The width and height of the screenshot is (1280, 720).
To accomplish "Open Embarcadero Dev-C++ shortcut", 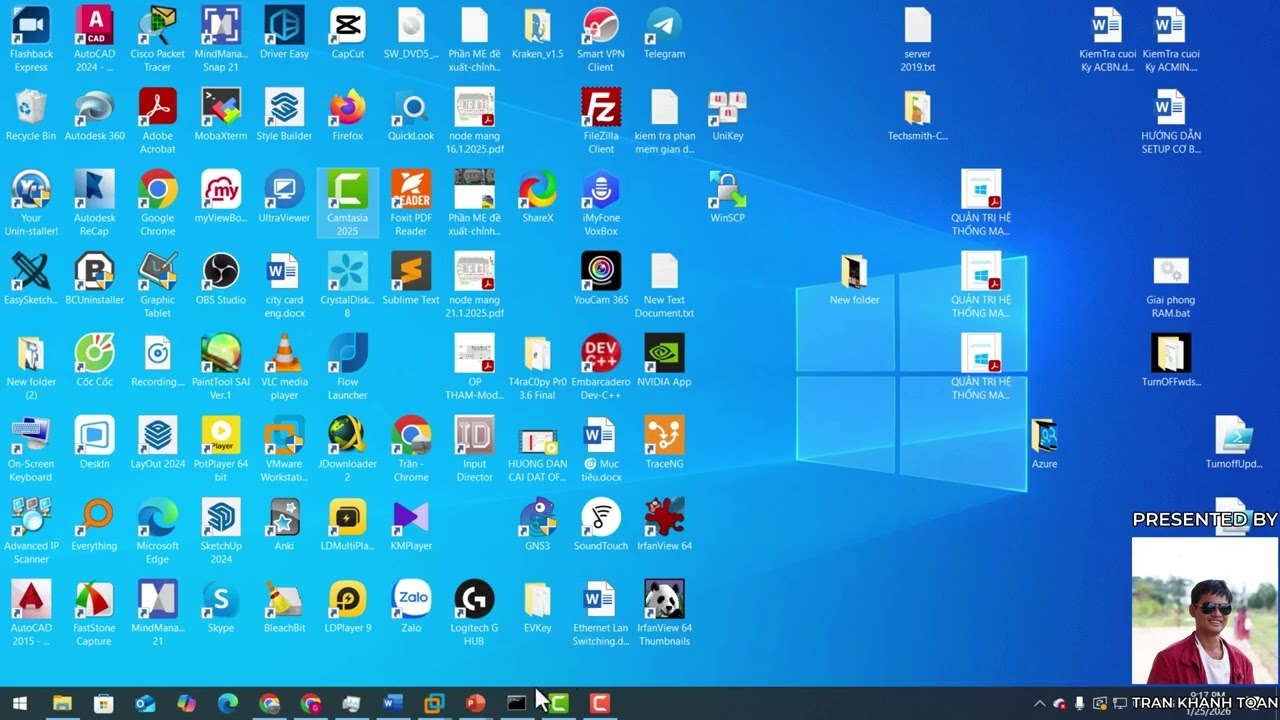I will (x=601, y=368).
